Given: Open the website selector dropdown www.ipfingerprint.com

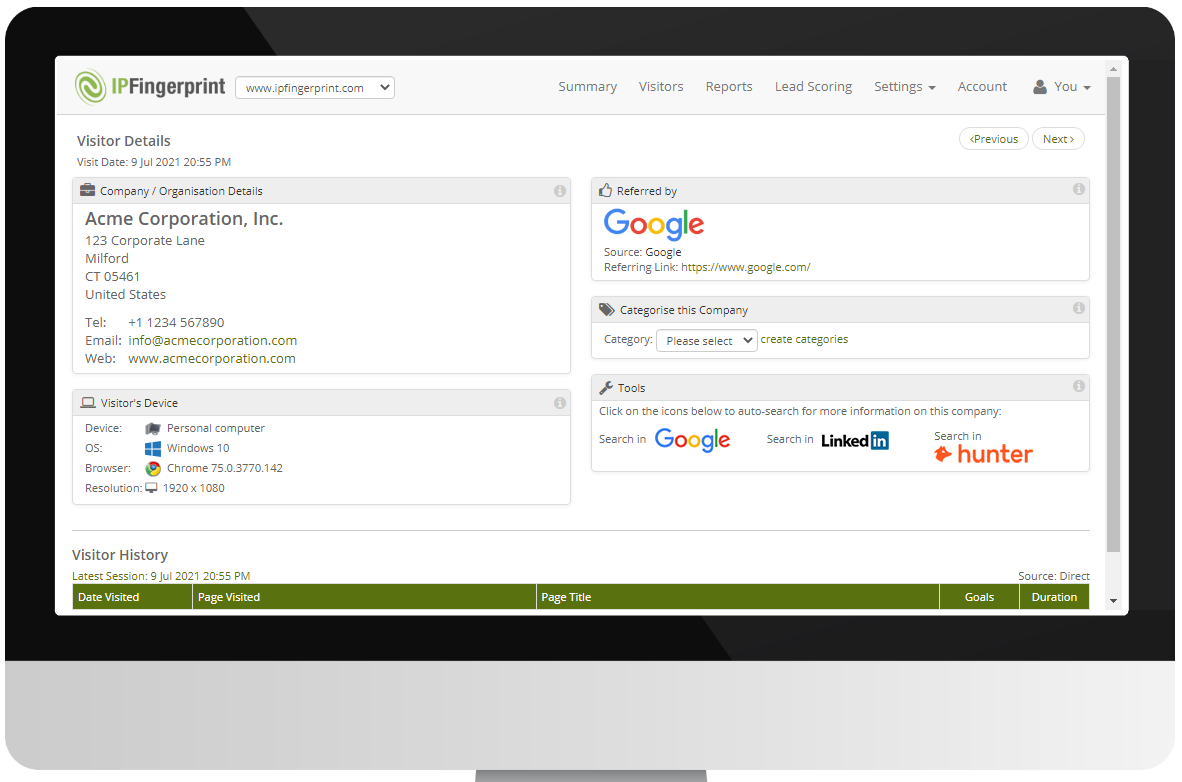Looking at the screenshot, I should click(315, 87).
